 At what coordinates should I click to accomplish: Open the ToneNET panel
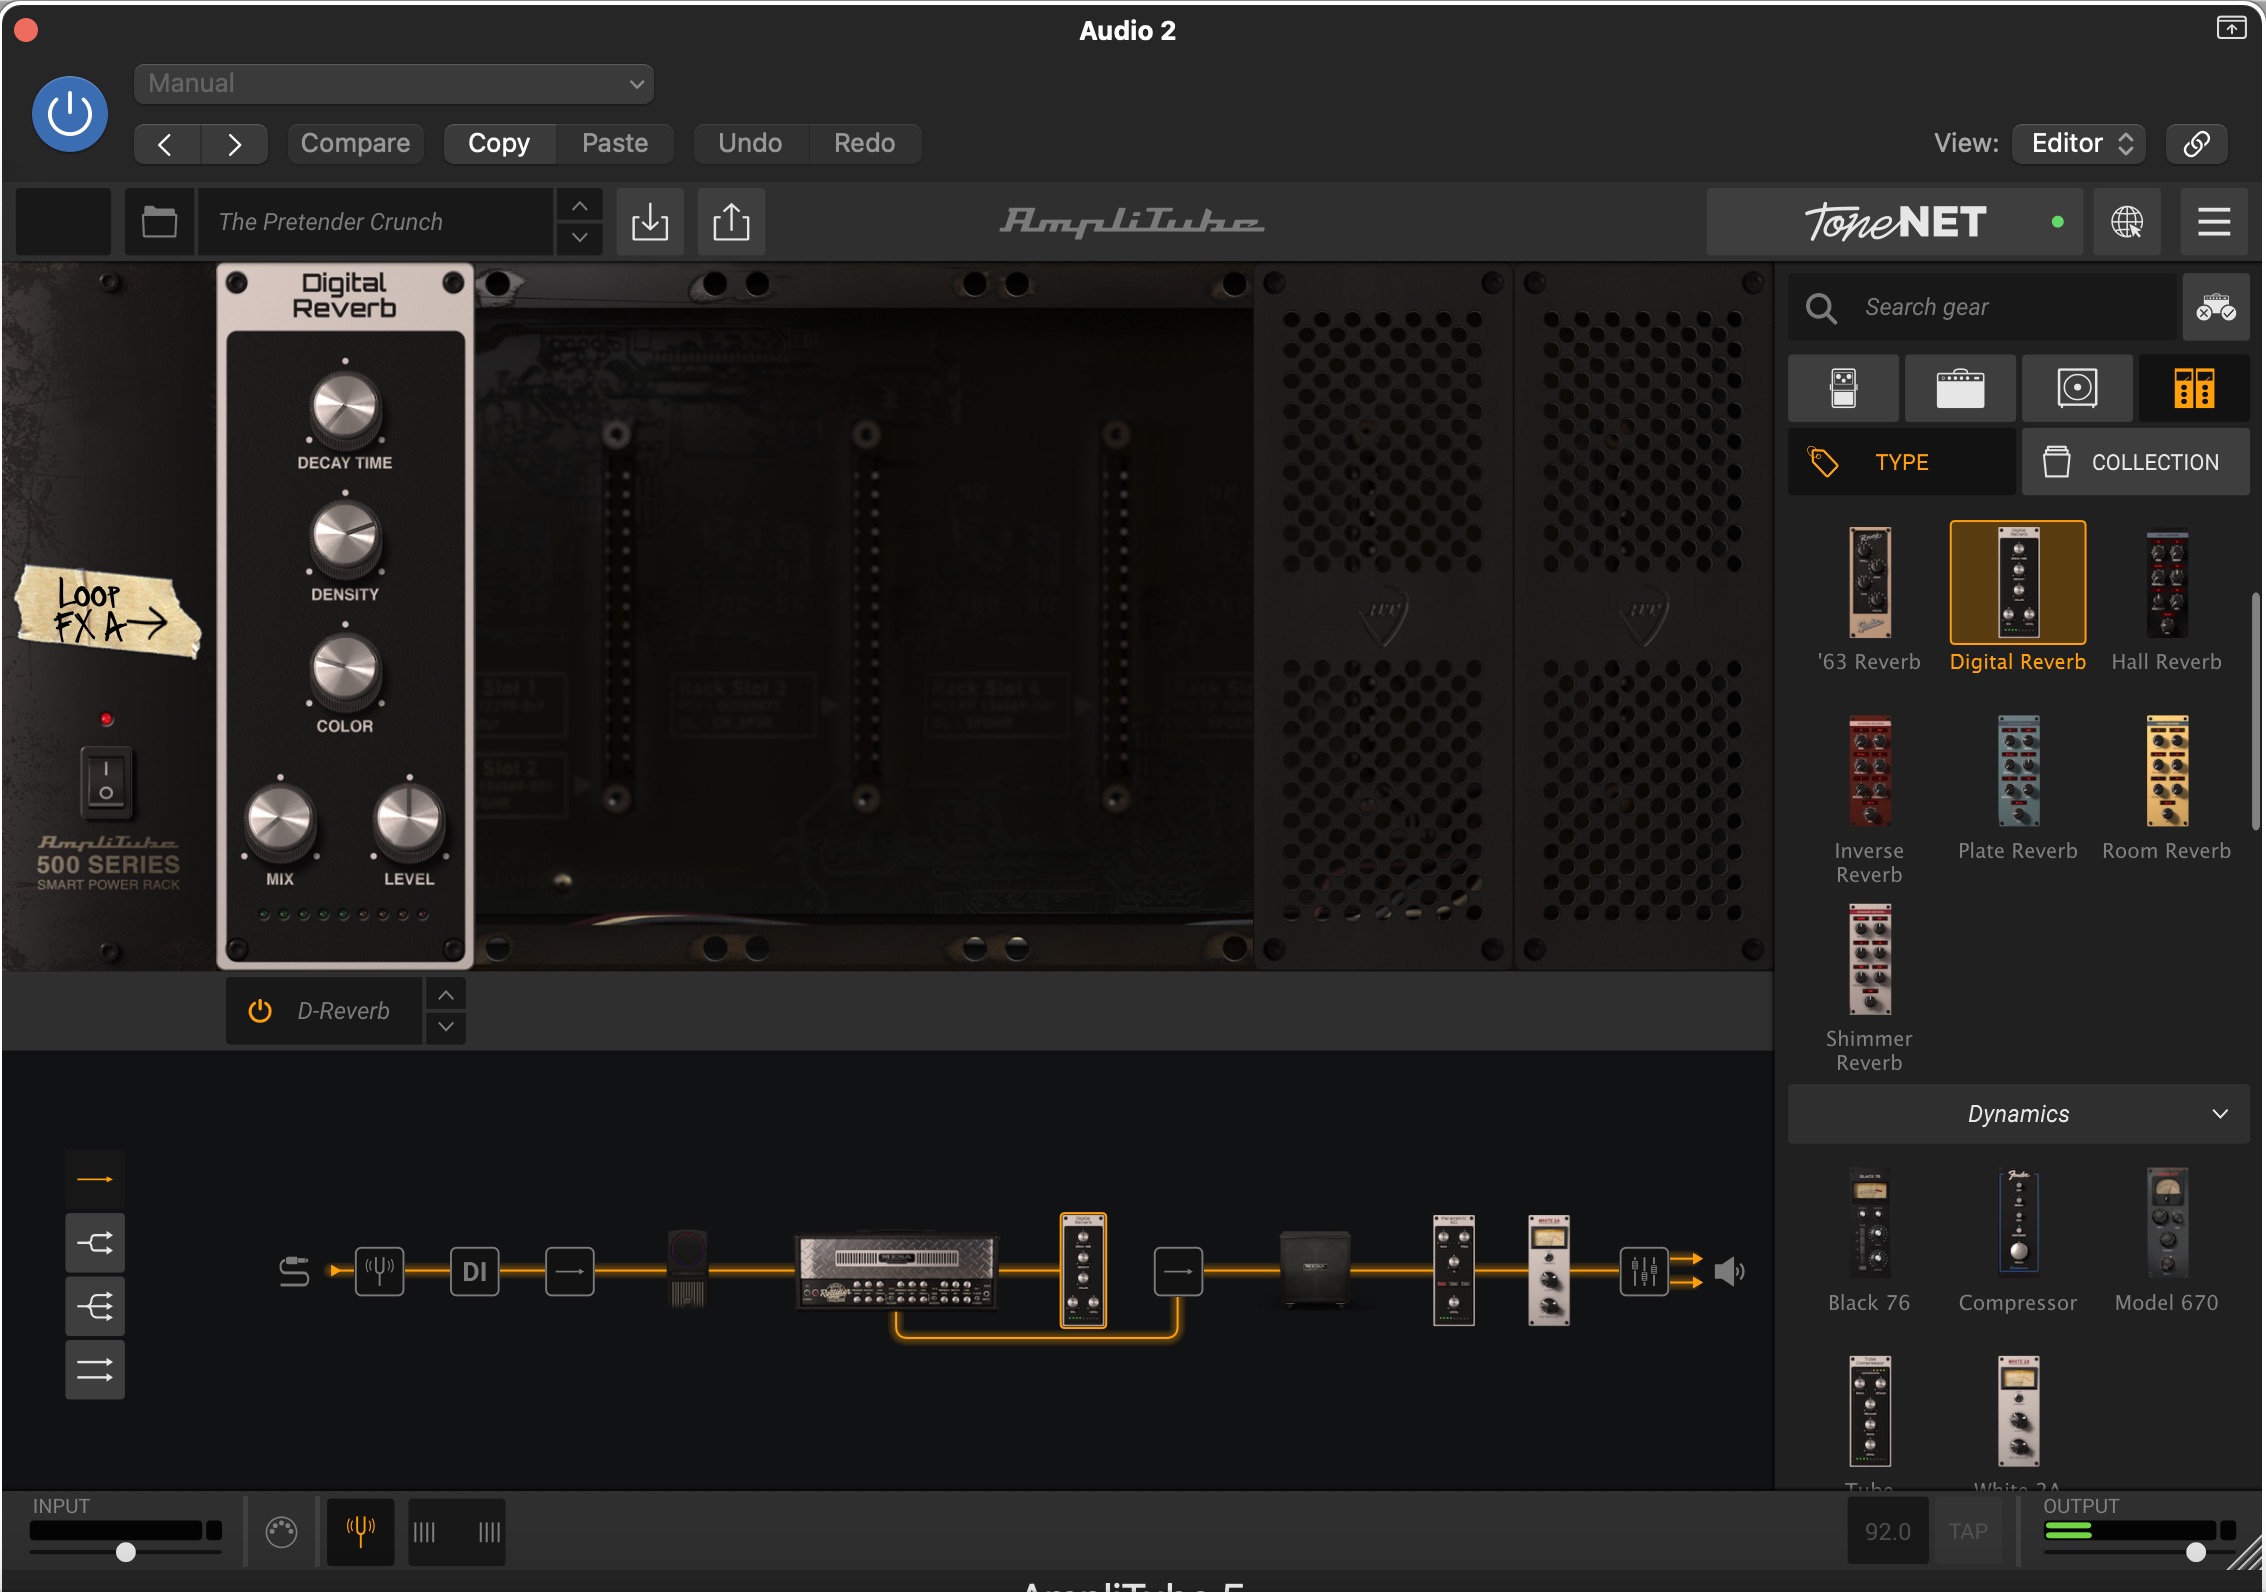click(1894, 222)
